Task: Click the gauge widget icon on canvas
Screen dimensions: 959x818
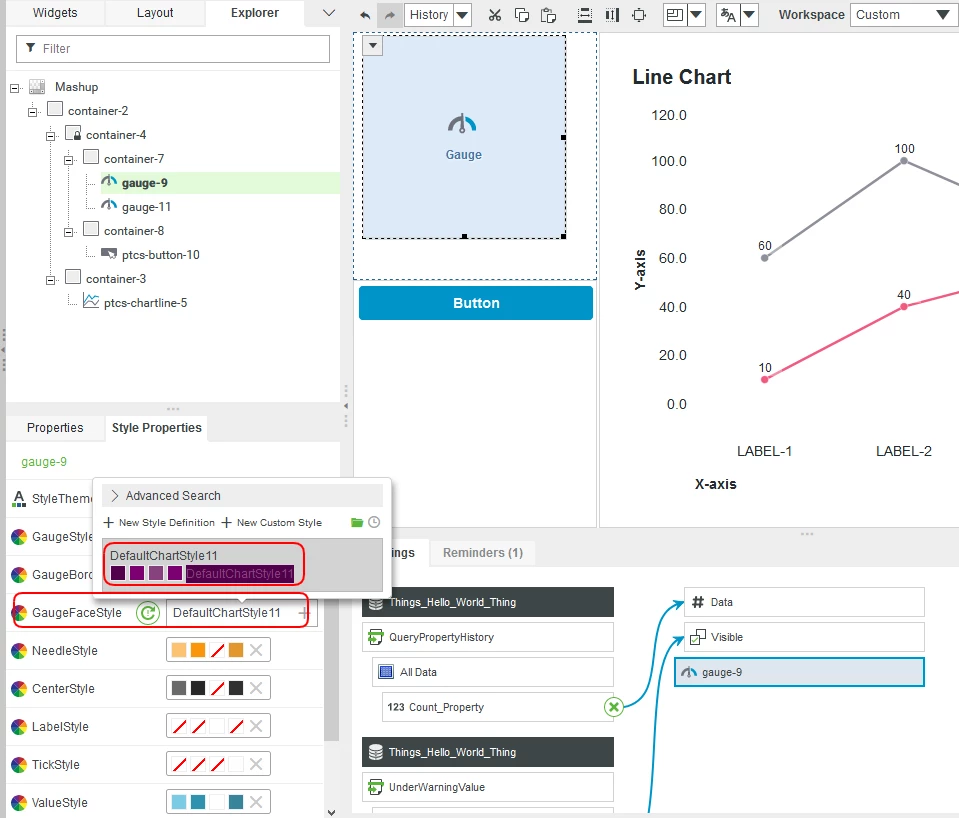Action: coord(462,124)
